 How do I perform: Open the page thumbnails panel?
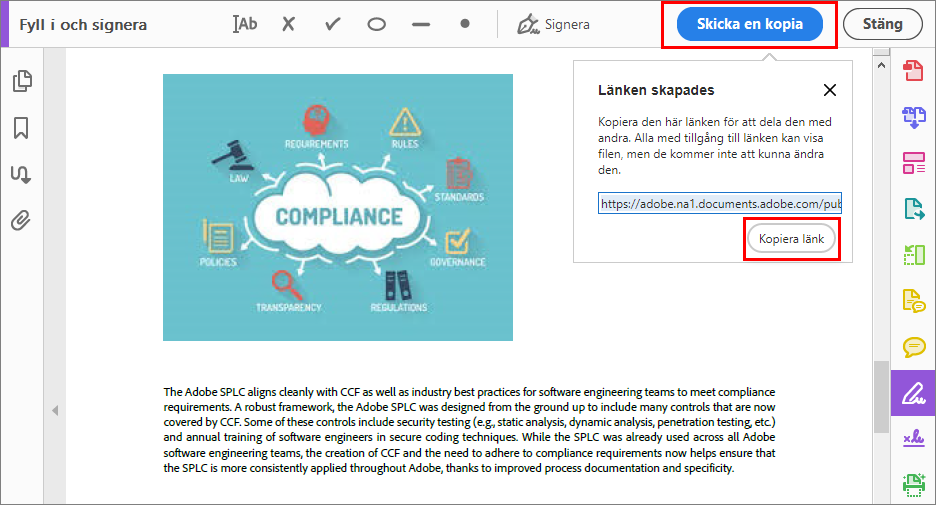[x=22, y=81]
